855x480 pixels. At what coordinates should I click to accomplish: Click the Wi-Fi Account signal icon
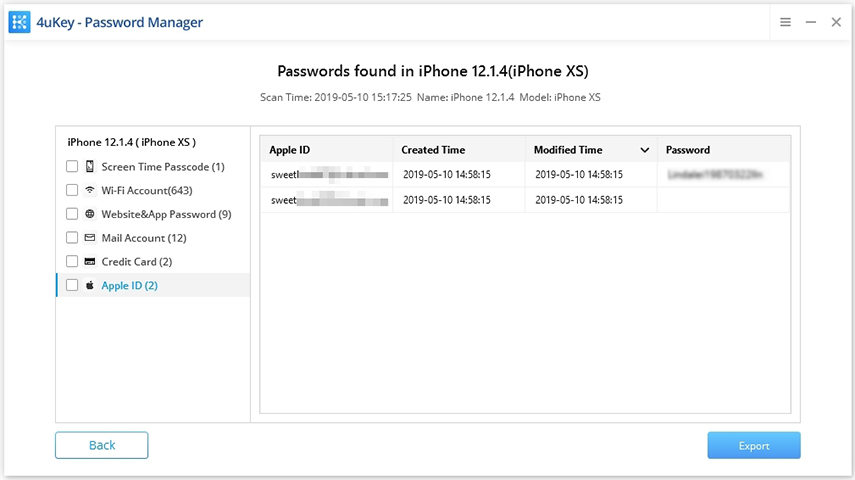(90, 190)
